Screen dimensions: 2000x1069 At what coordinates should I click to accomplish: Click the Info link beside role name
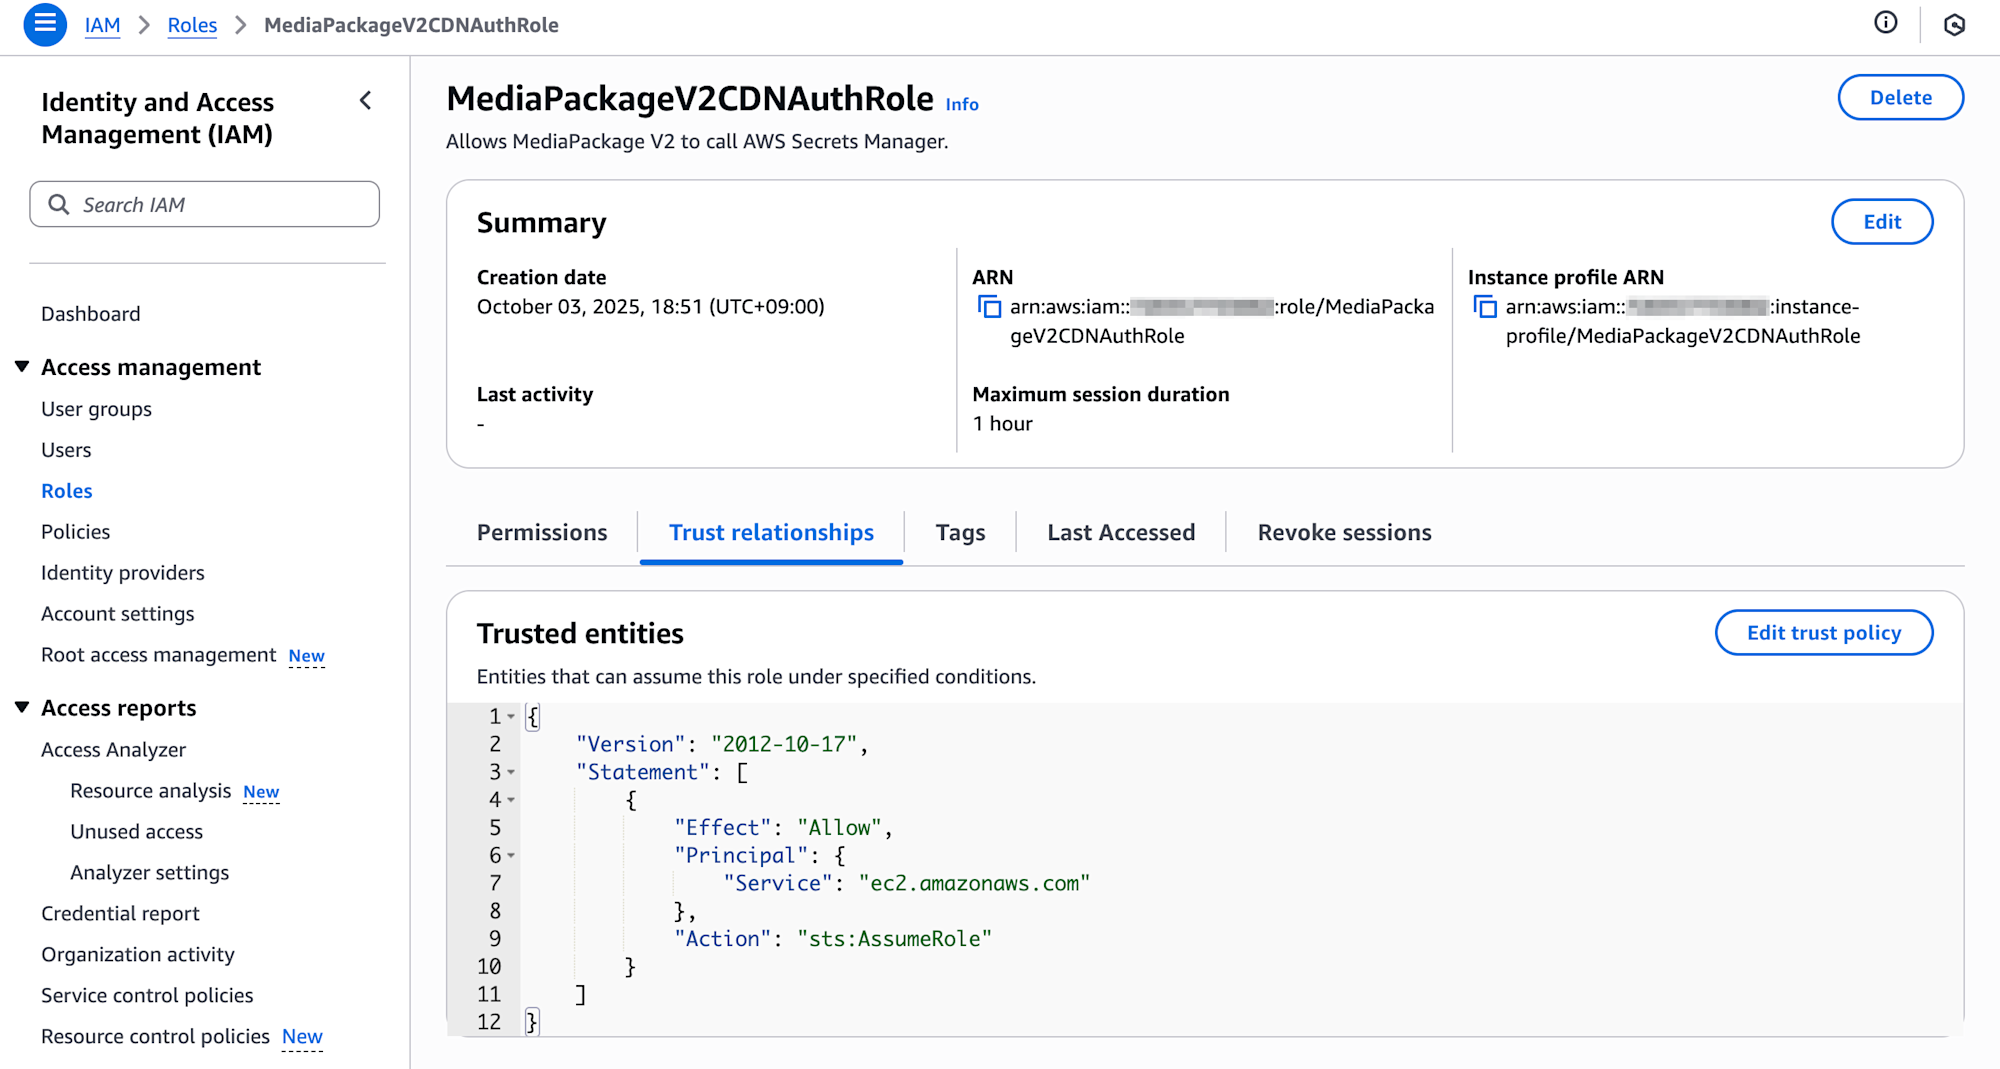pos(962,105)
